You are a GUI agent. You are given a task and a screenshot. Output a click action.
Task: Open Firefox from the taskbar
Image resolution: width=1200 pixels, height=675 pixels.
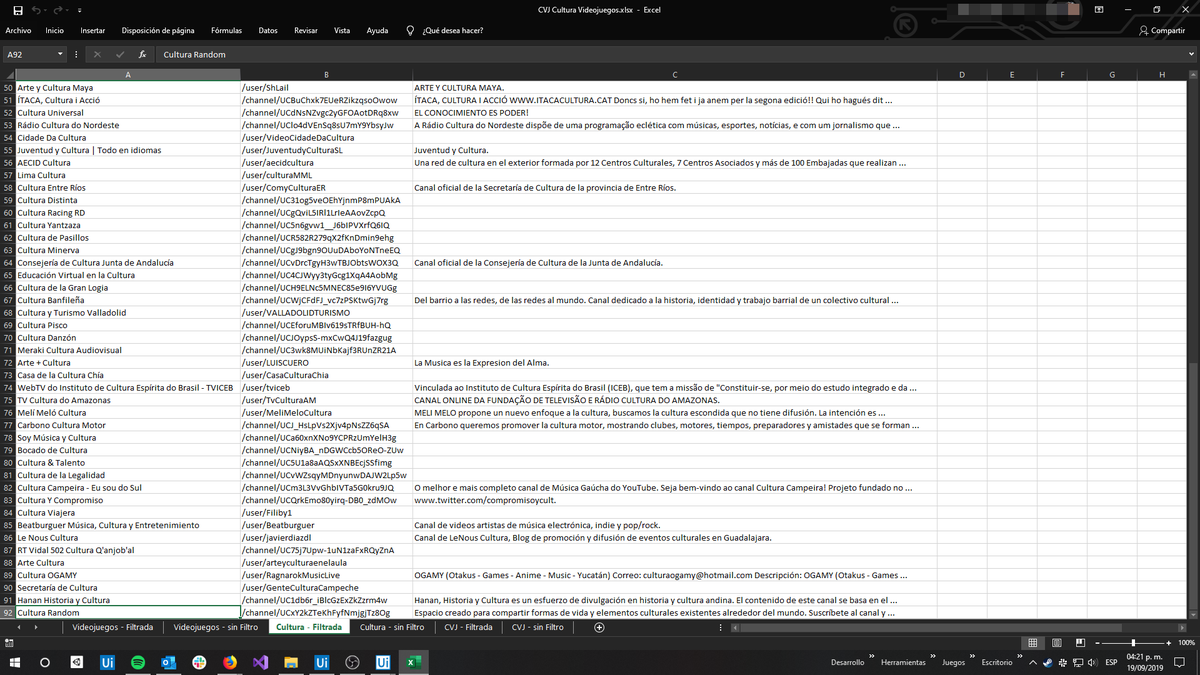[x=230, y=662]
